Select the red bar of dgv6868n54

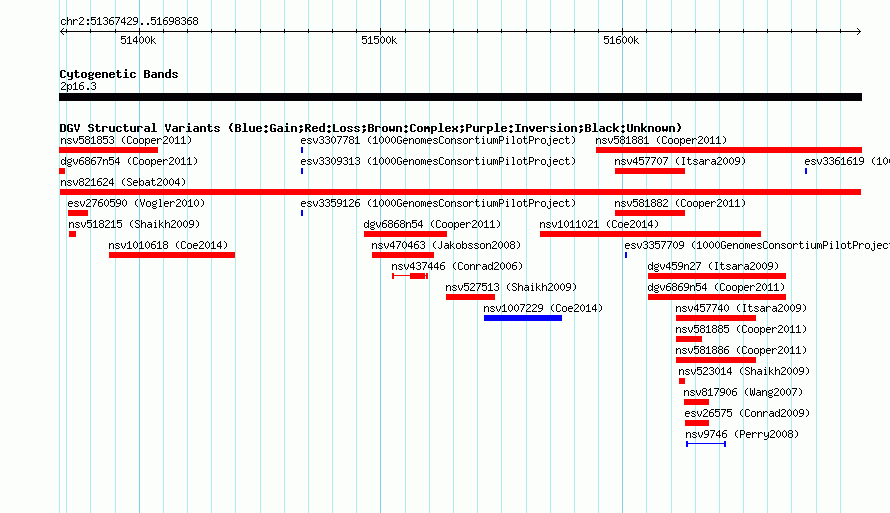pos(405,234)
